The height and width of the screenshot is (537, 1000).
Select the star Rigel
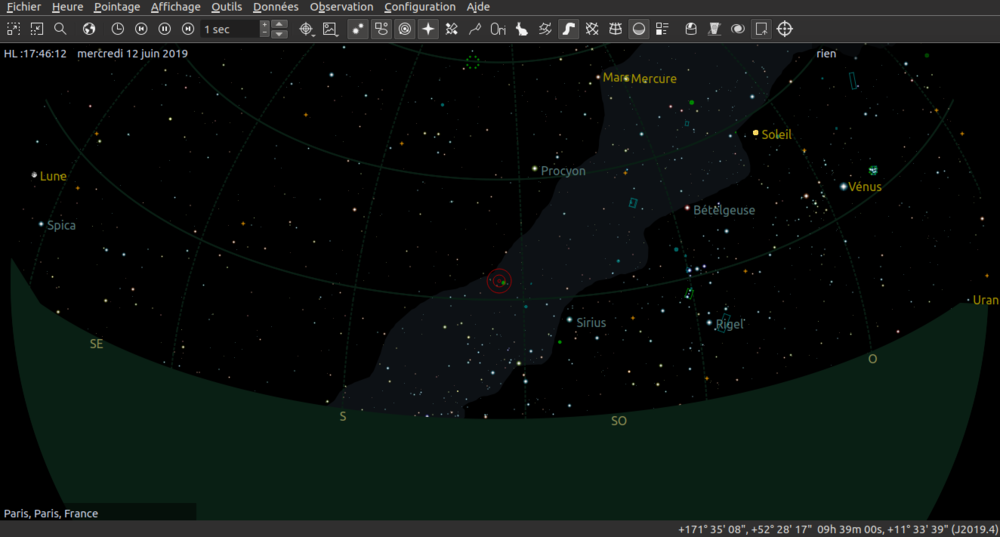coord(709,323)
